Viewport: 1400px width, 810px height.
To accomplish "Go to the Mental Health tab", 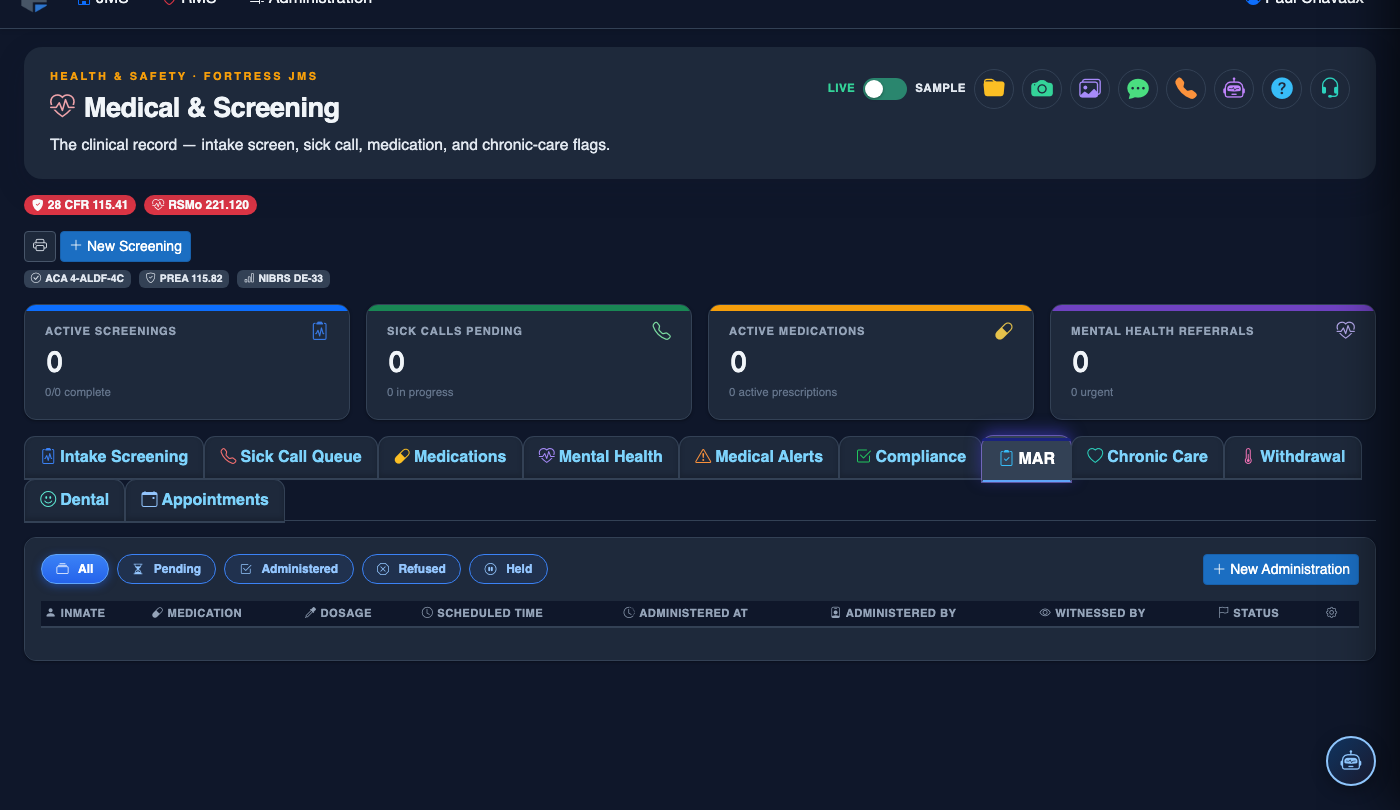I will coord(601,457).
